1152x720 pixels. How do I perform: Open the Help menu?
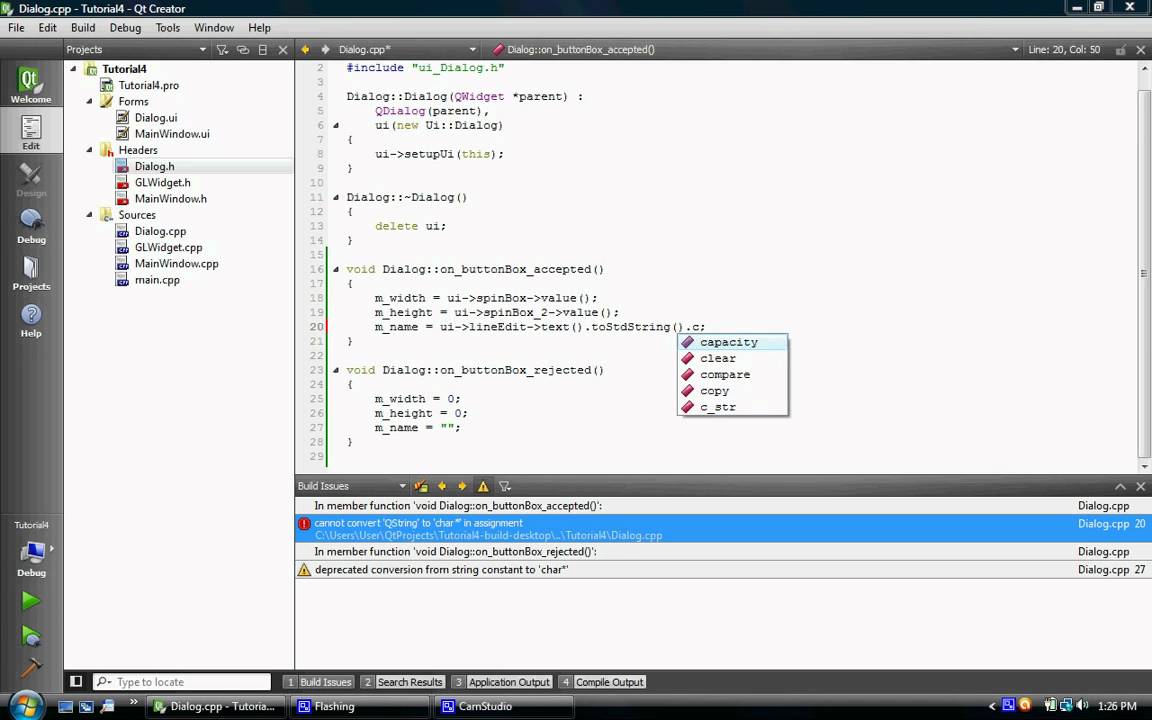259,27
